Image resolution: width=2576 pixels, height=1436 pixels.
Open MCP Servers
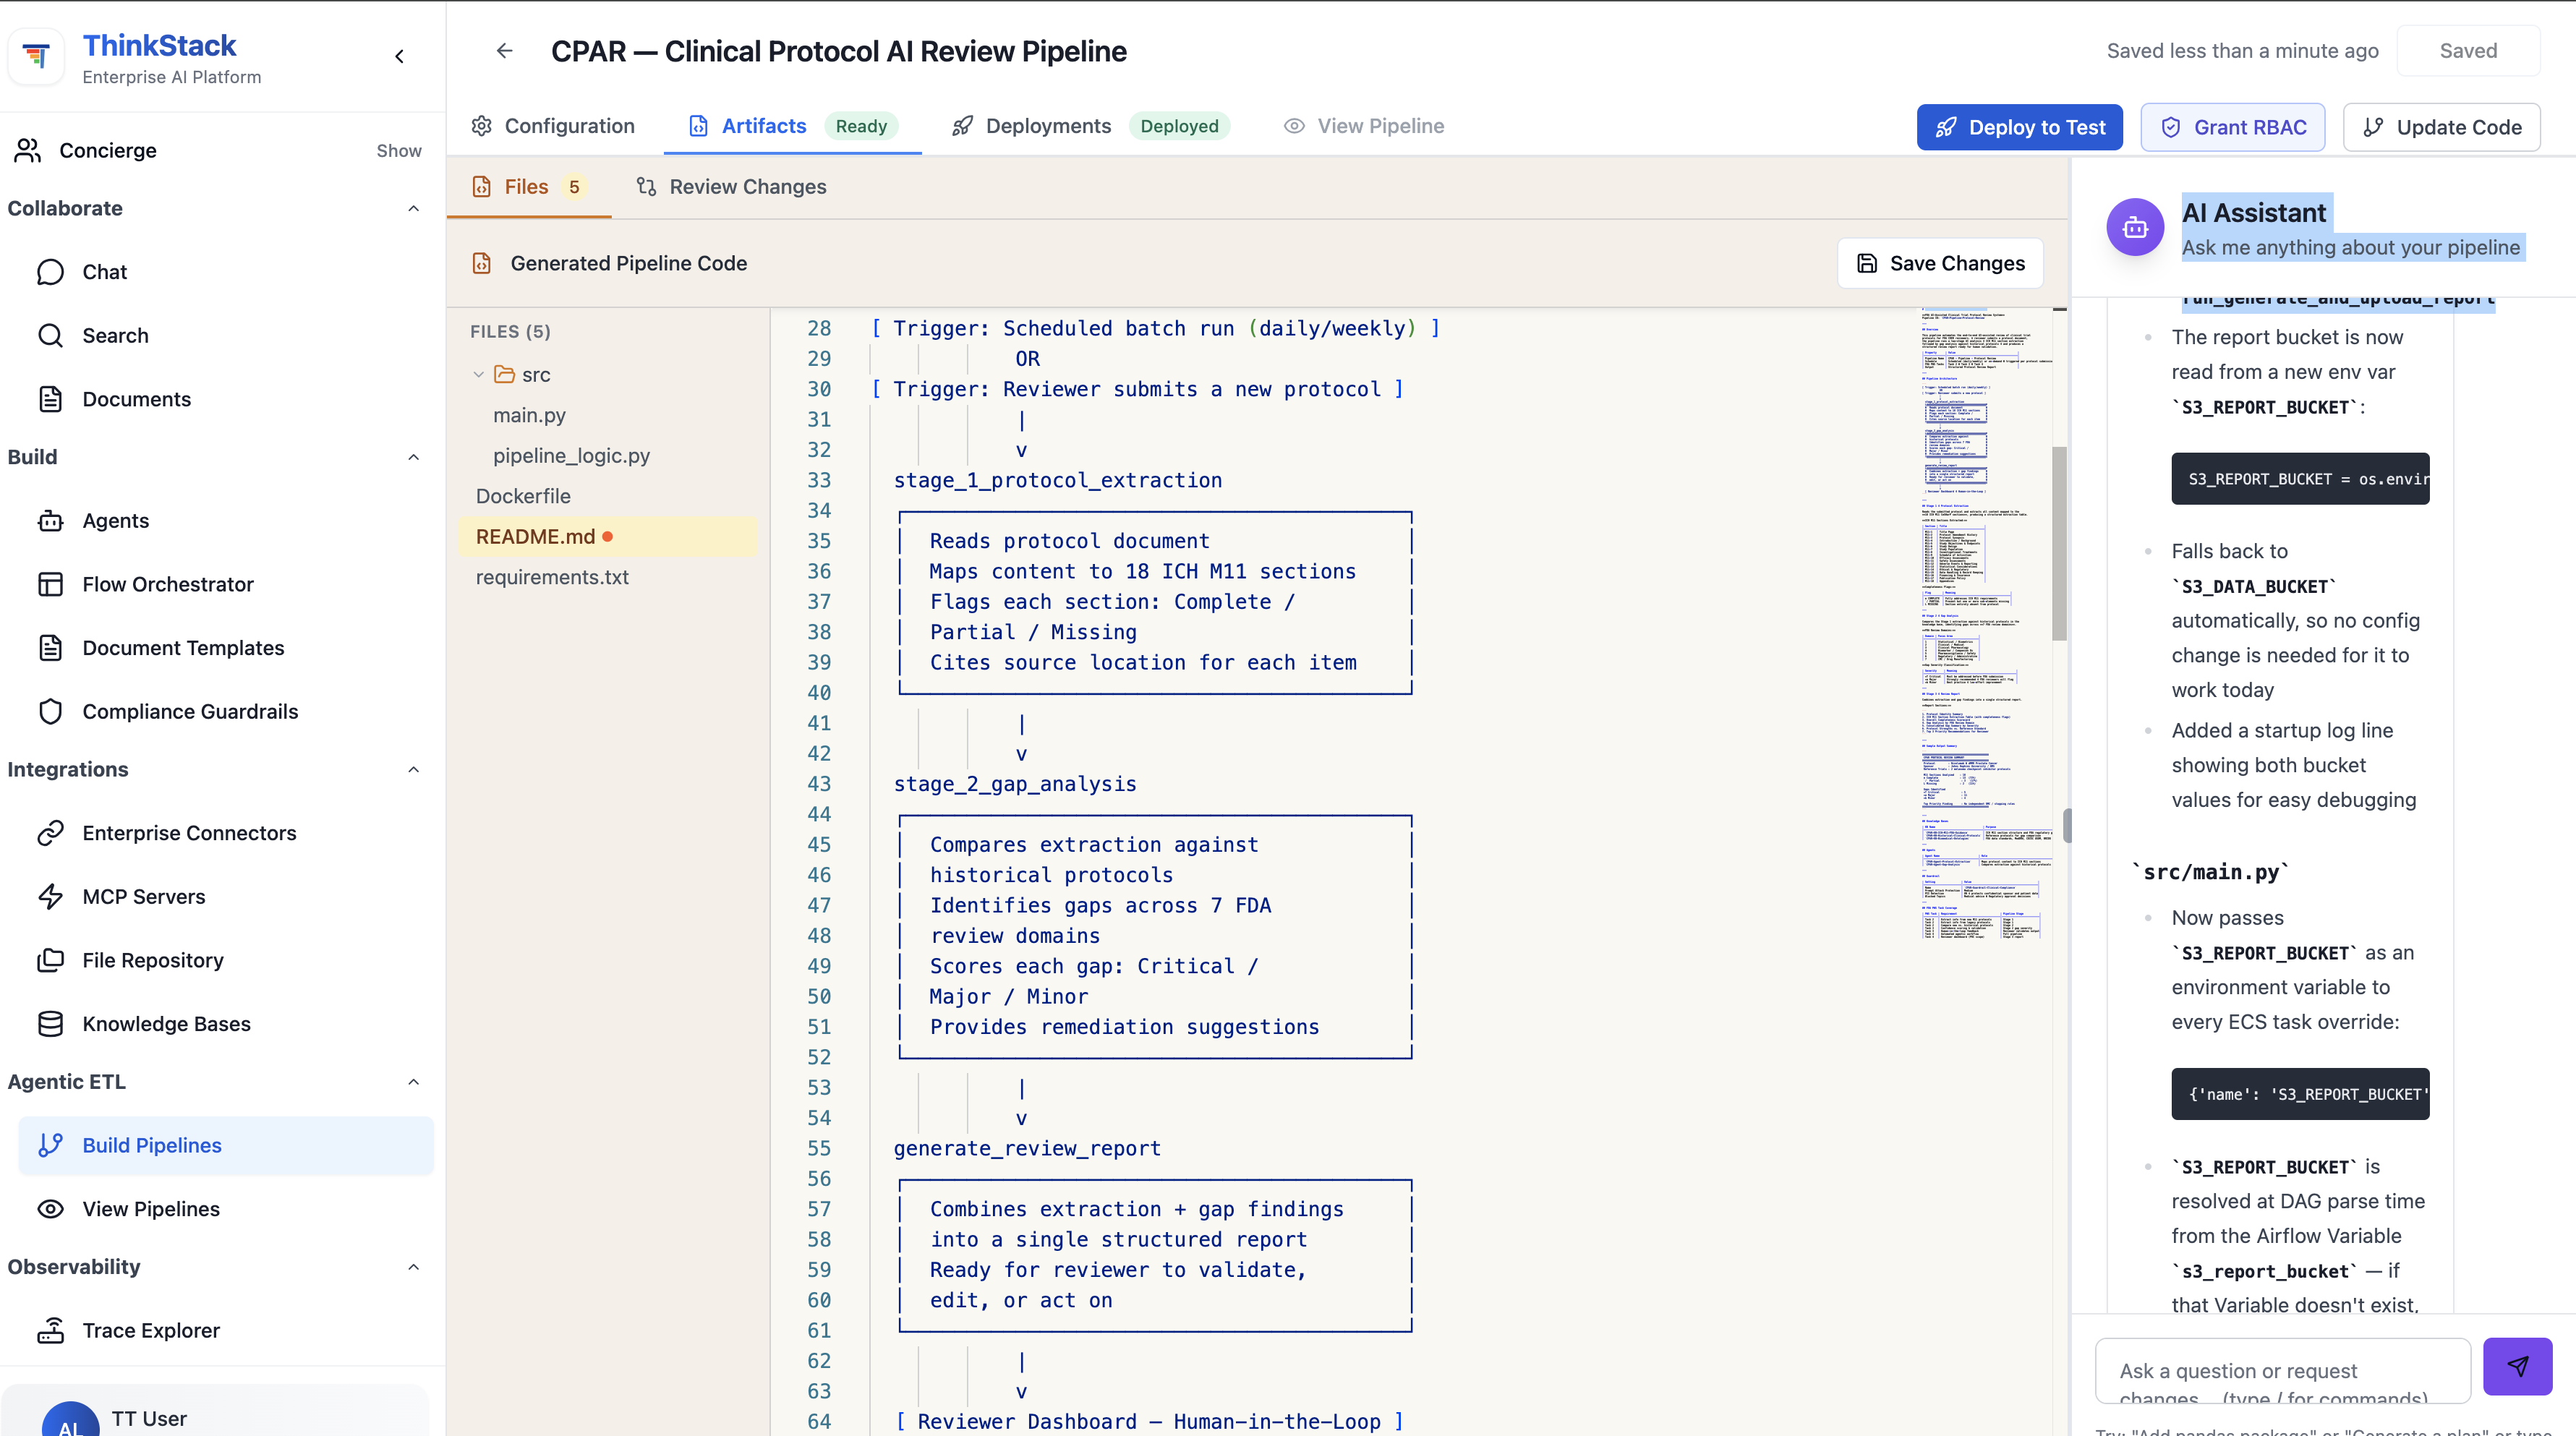pyautogui.click(x=143, y=897)
